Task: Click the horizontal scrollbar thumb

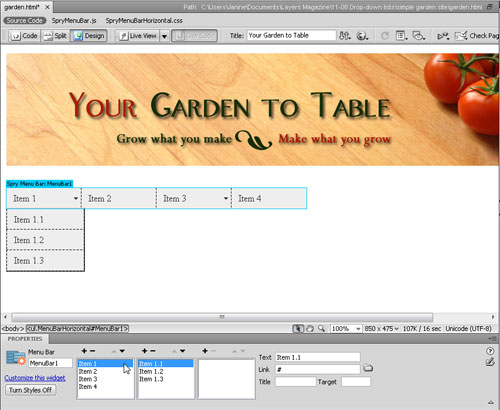Action: [x=222, y=317]
